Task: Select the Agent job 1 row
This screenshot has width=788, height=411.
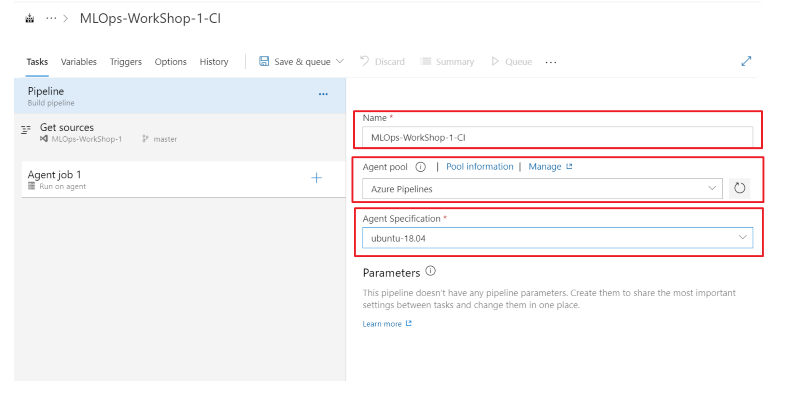Action: (x=183, y=179)
